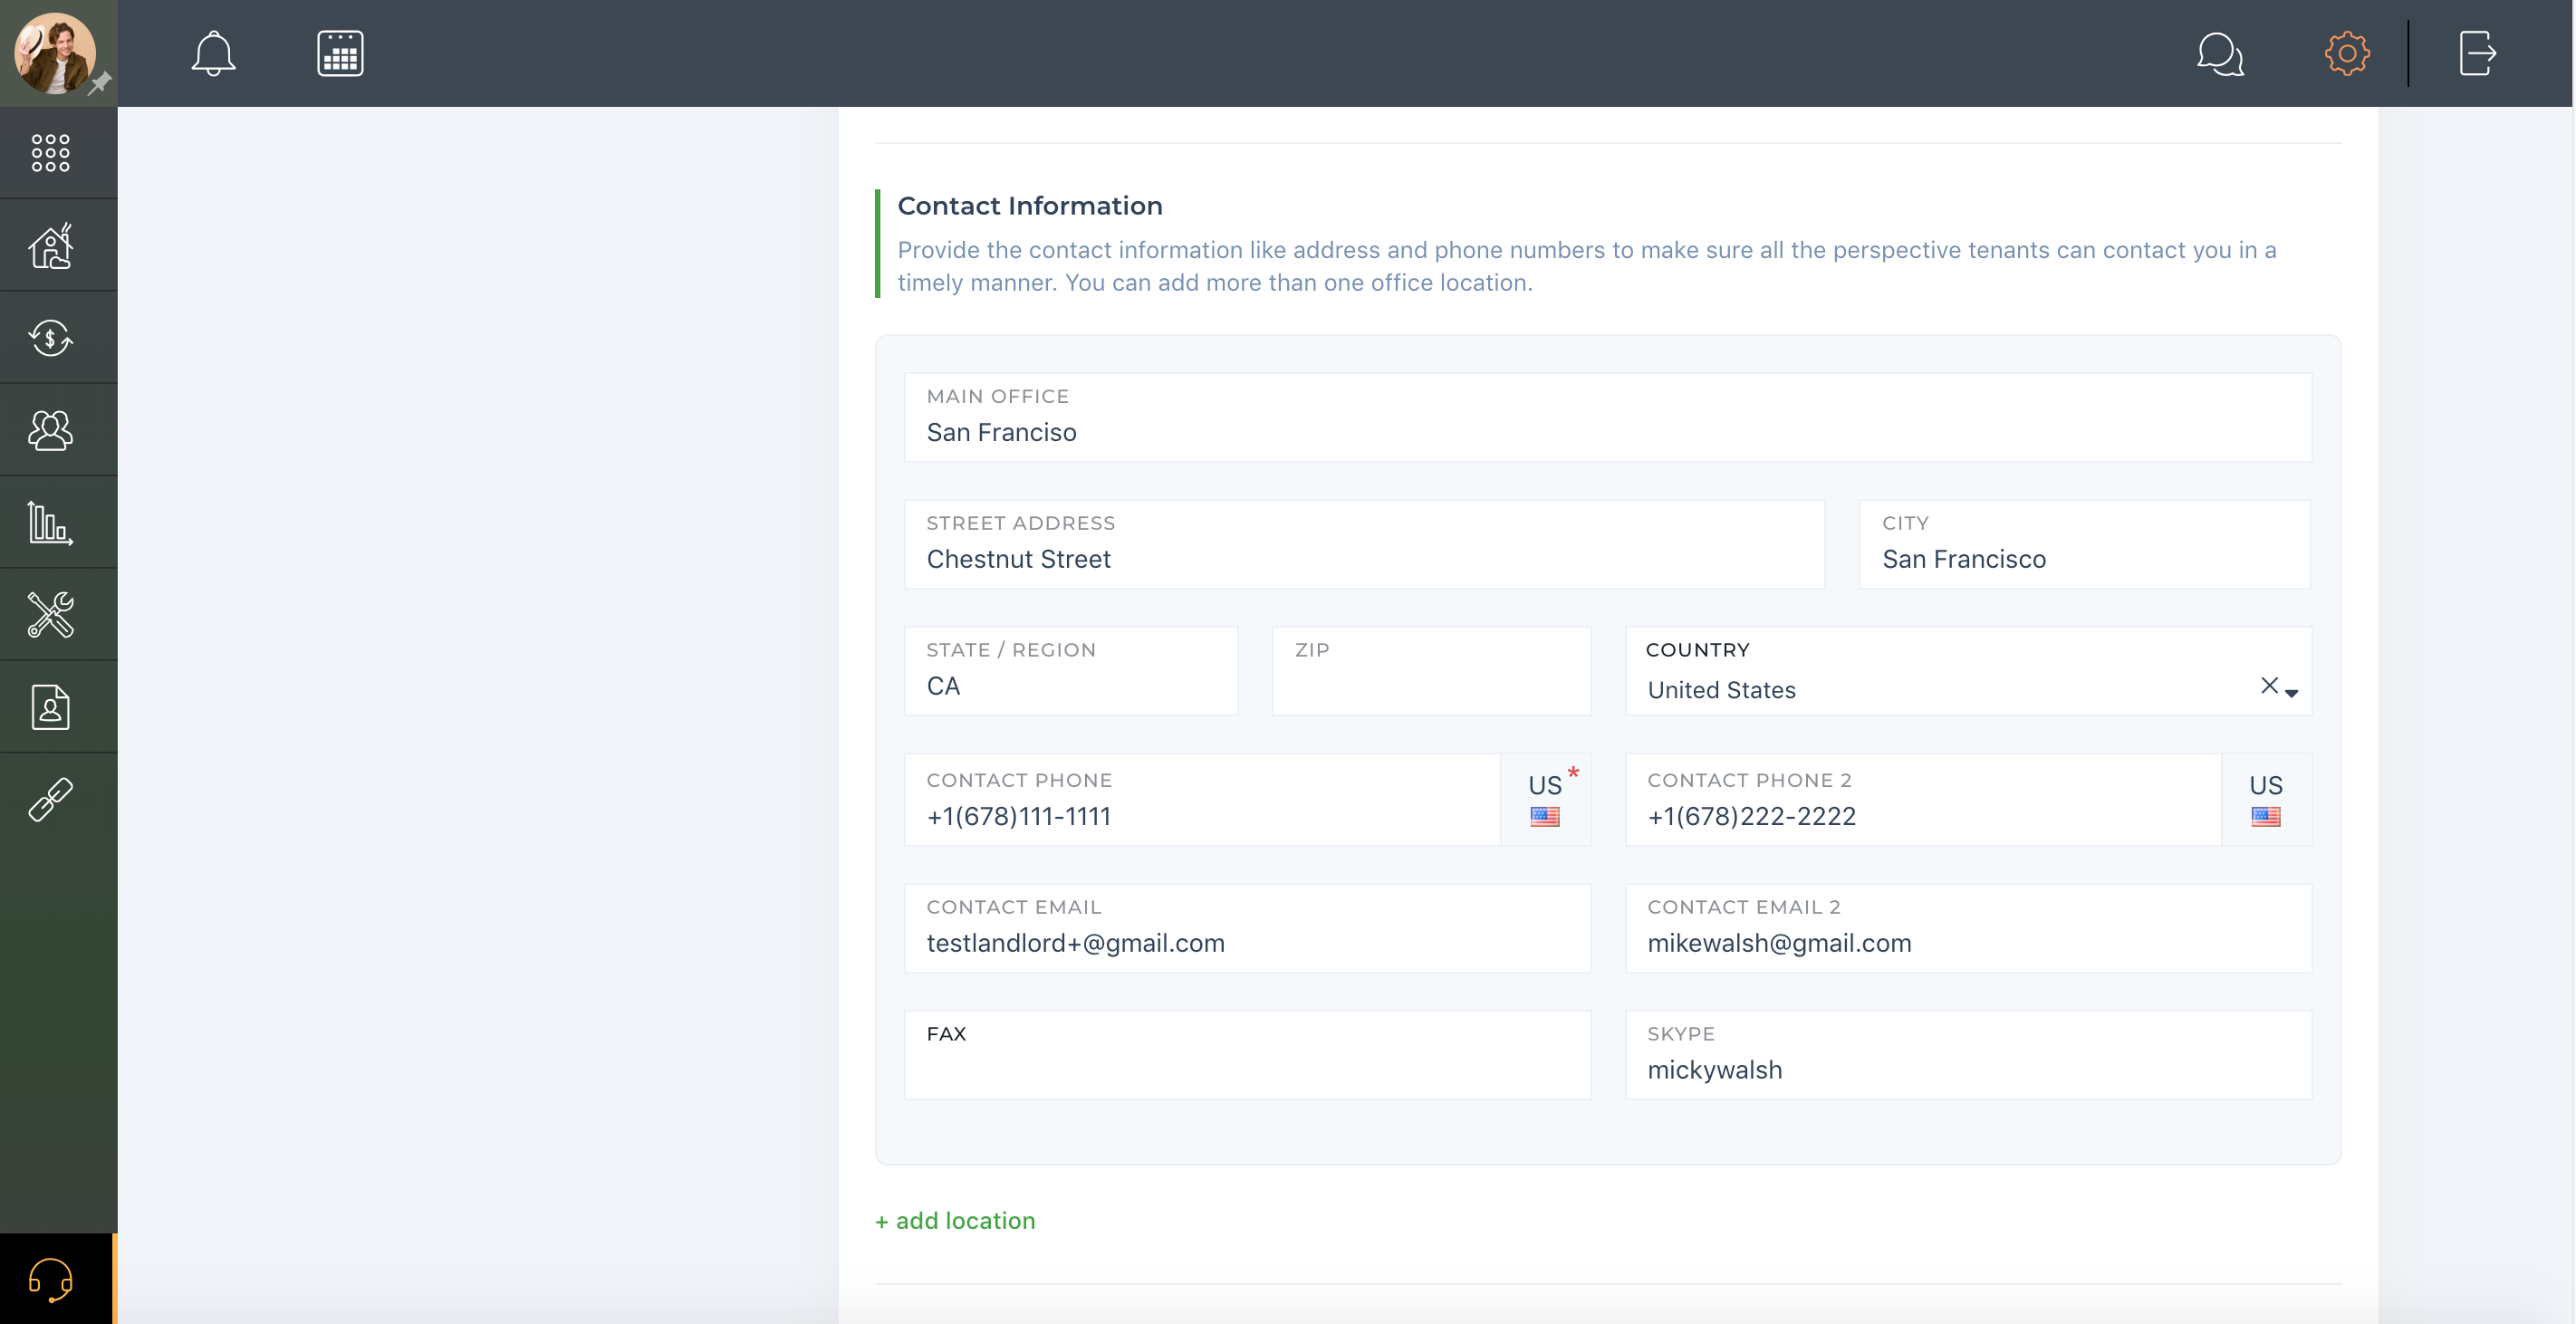Open the maintenance tools icon
This screenshot has width=2576, height=1324.
pyautogui.click(x=50, y=614)
